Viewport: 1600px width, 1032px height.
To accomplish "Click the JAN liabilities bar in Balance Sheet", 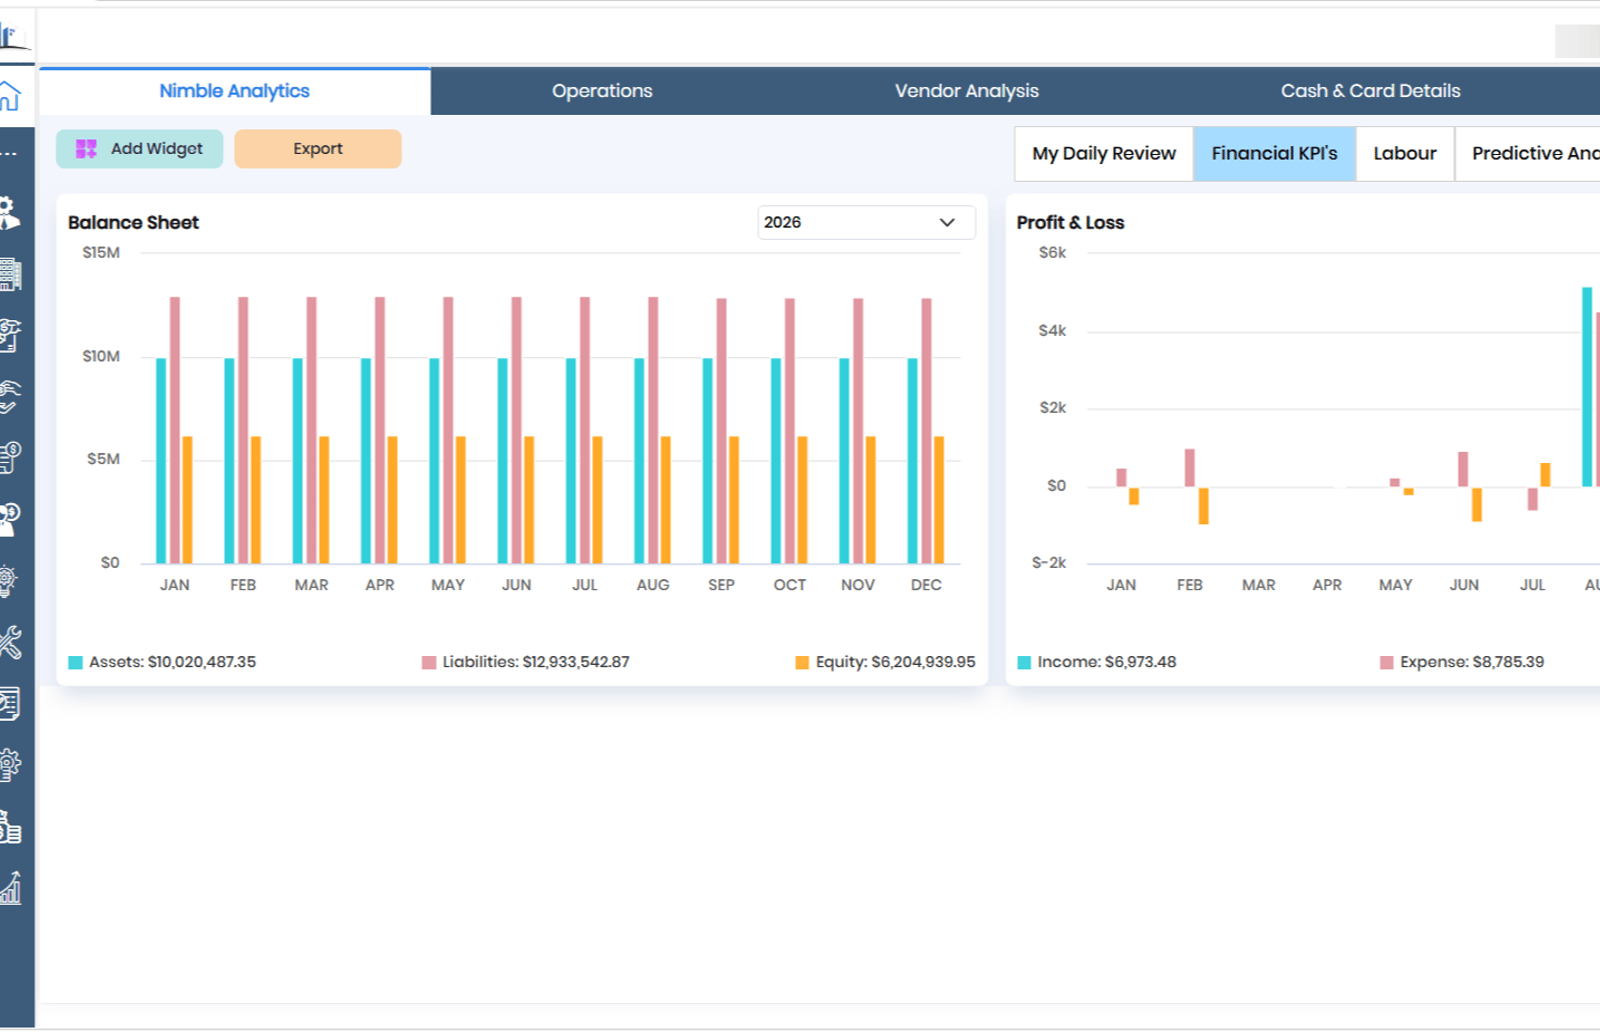I will coord(175,430).
